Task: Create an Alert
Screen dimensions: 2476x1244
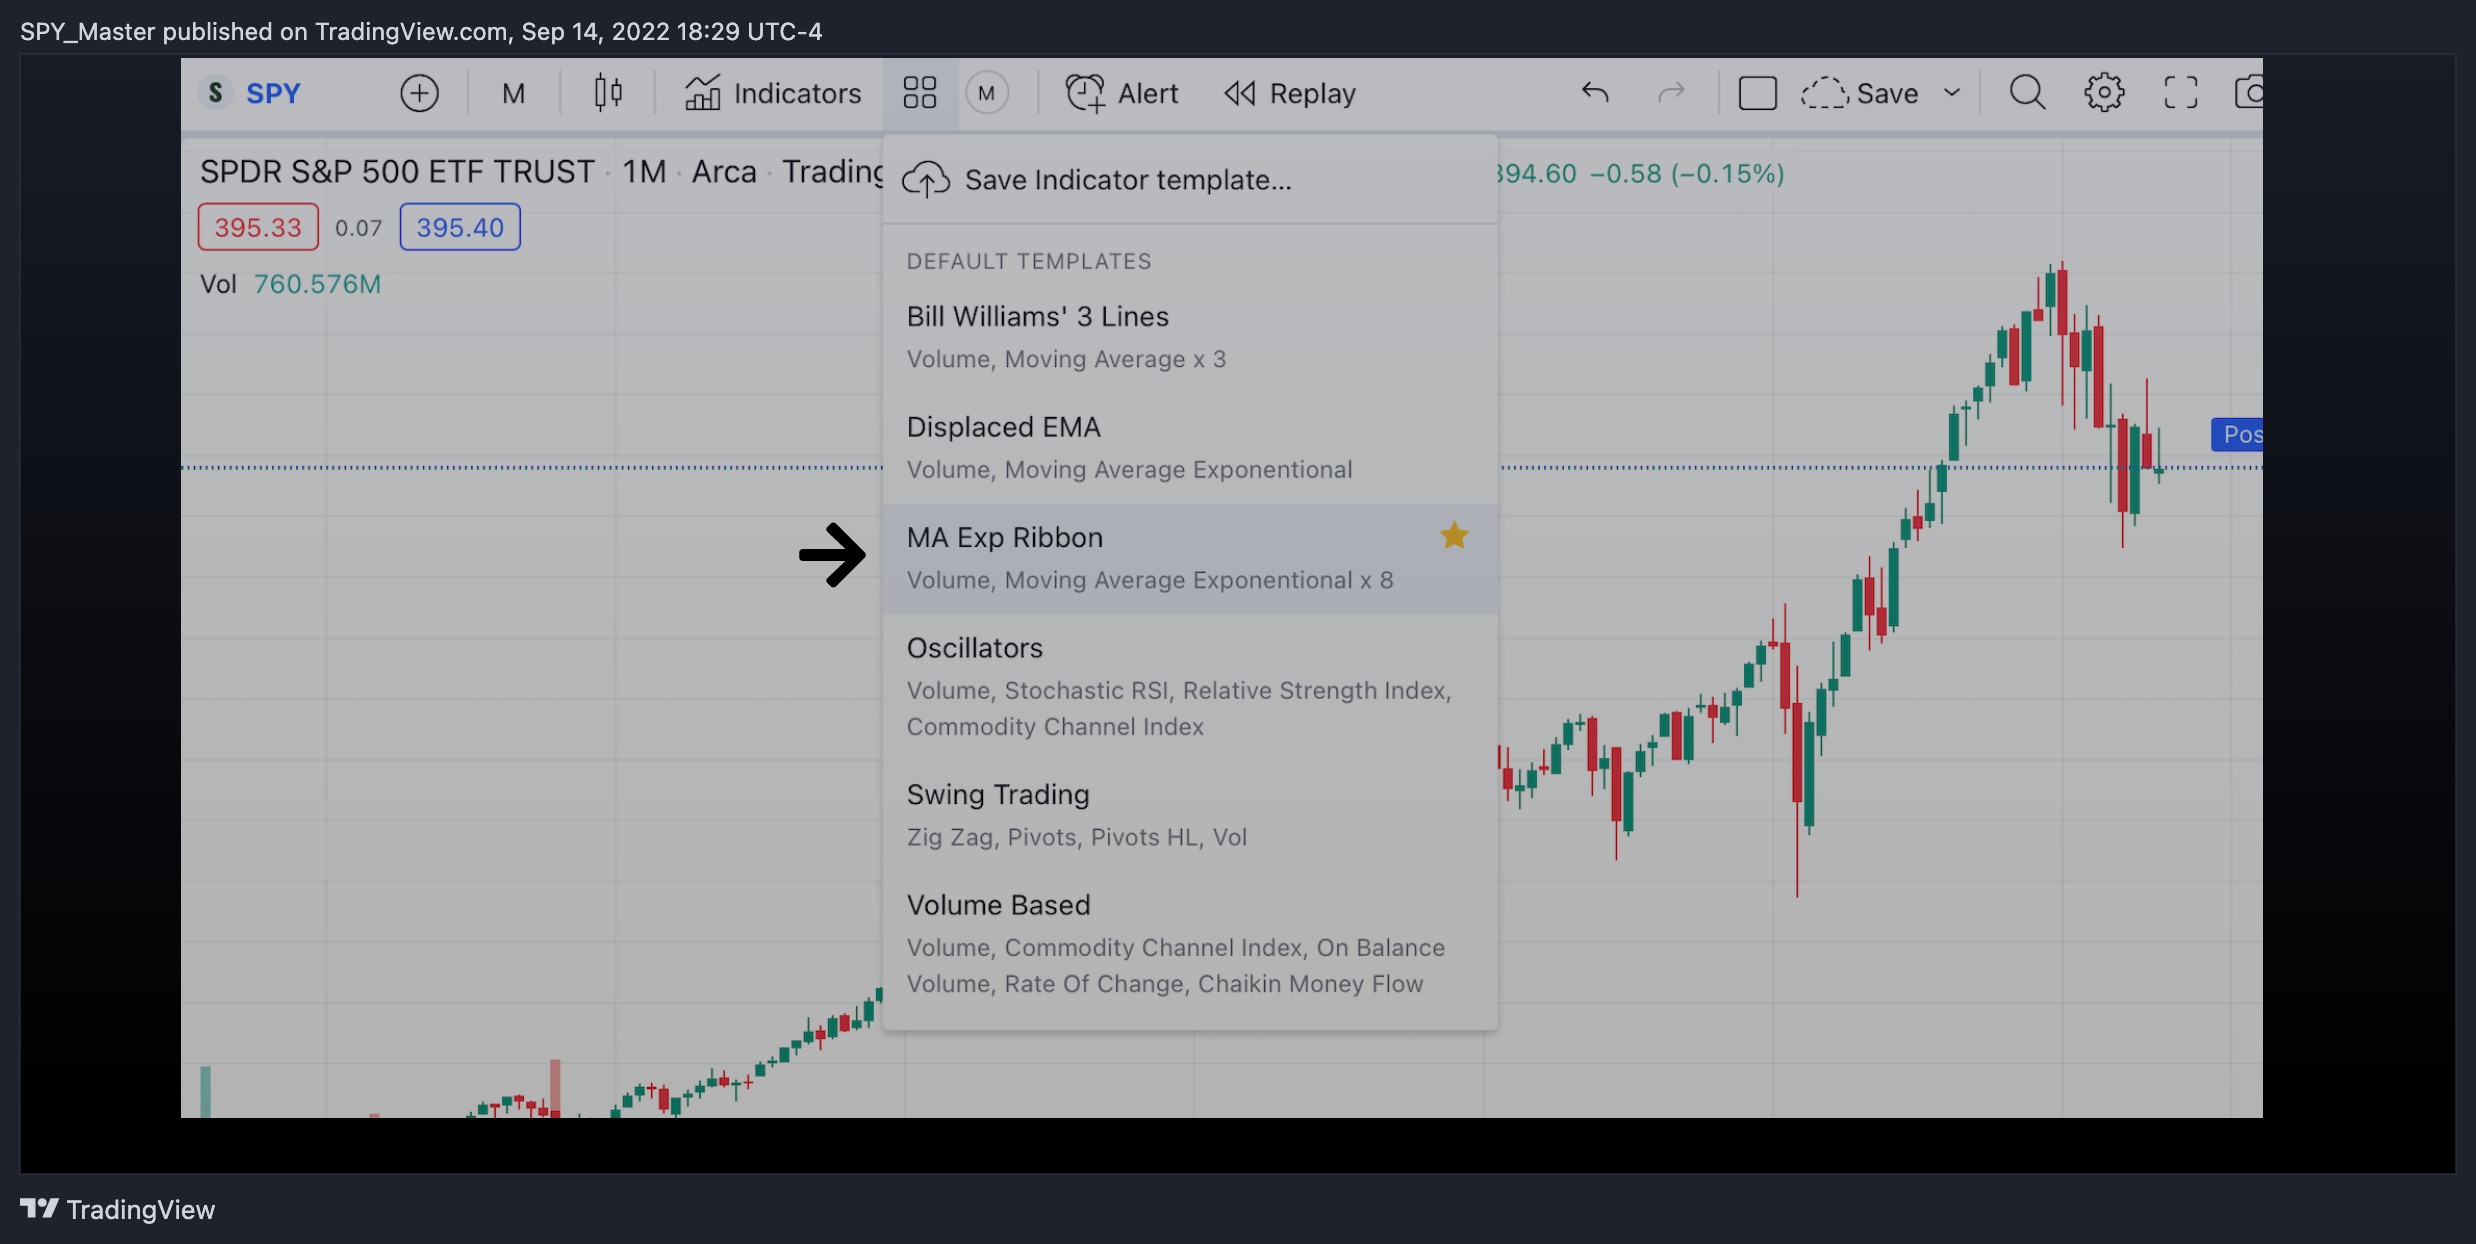Action: click(x=1122, y=93)
